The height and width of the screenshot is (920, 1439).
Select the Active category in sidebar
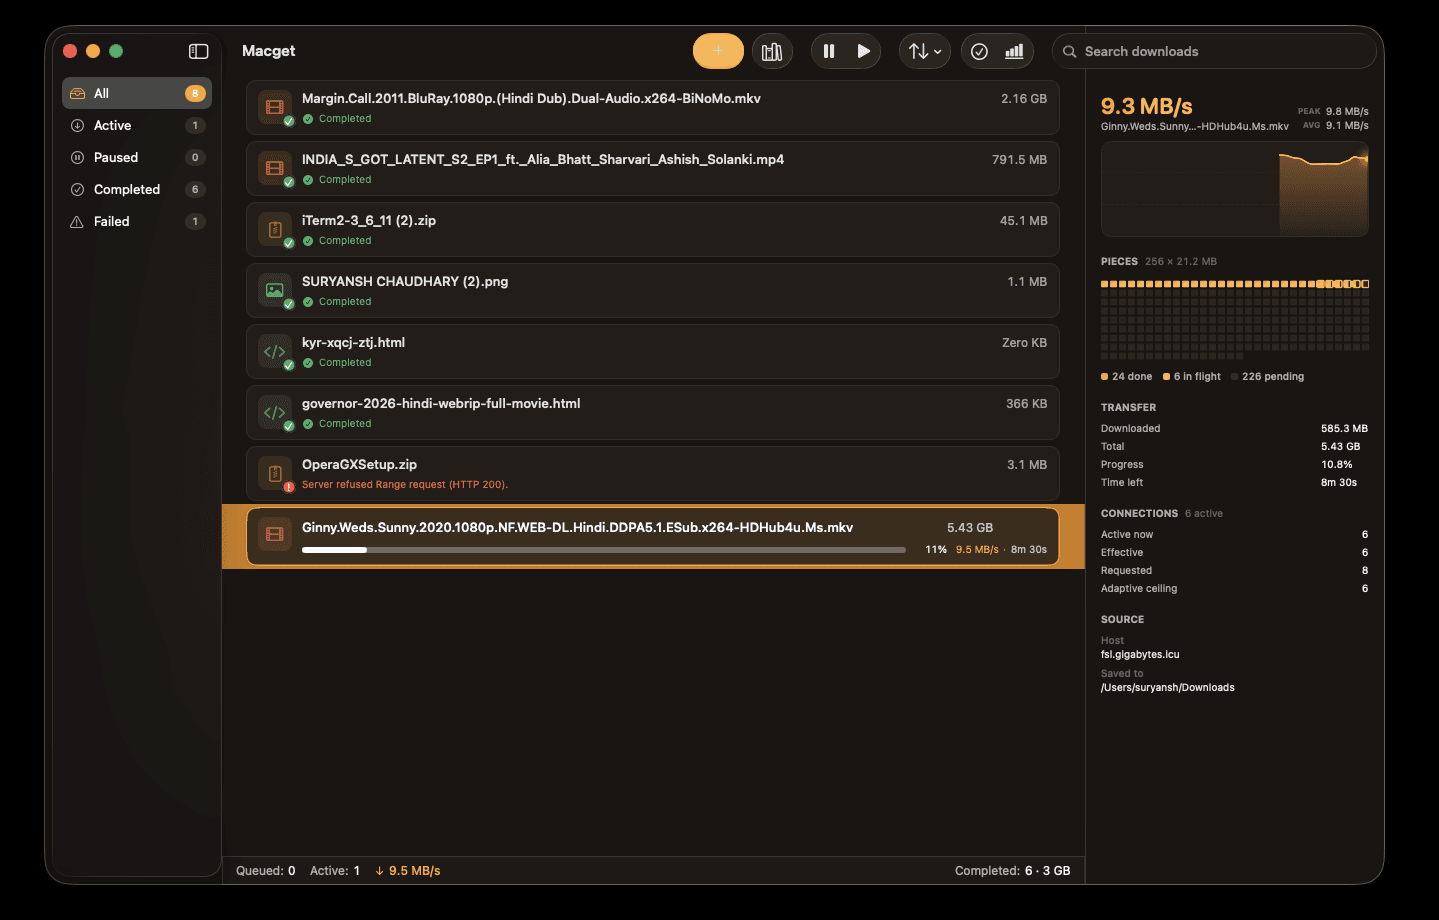pyautogui.click(x=137, y=125)
